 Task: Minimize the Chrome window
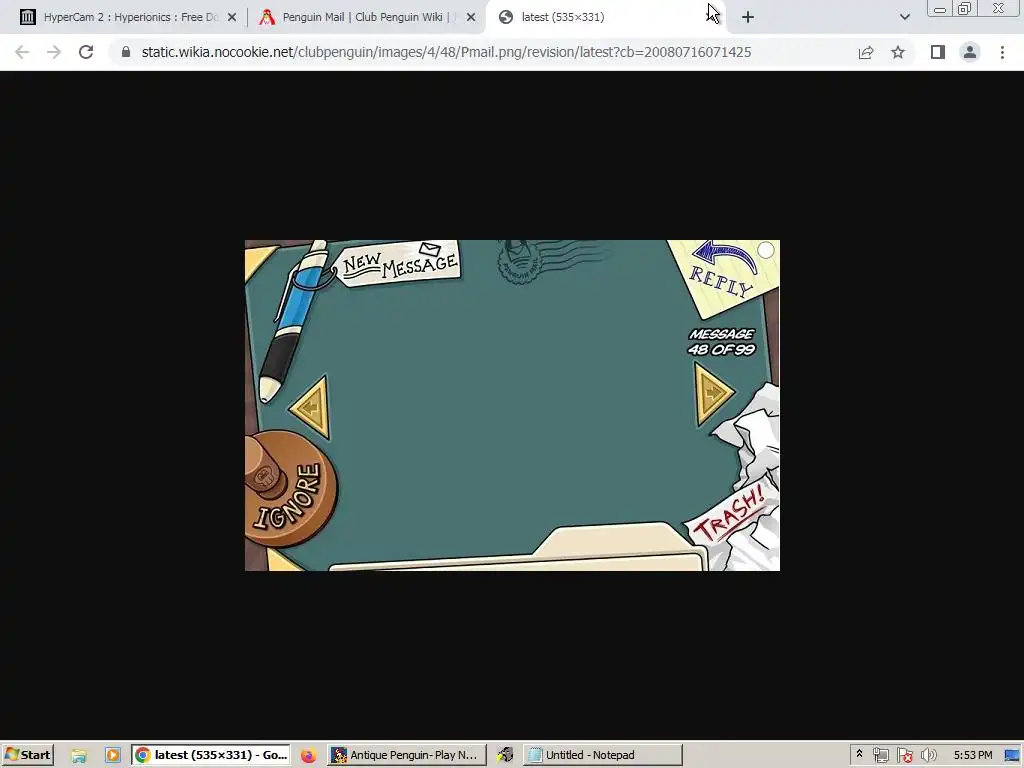click(x=940, y=8)
